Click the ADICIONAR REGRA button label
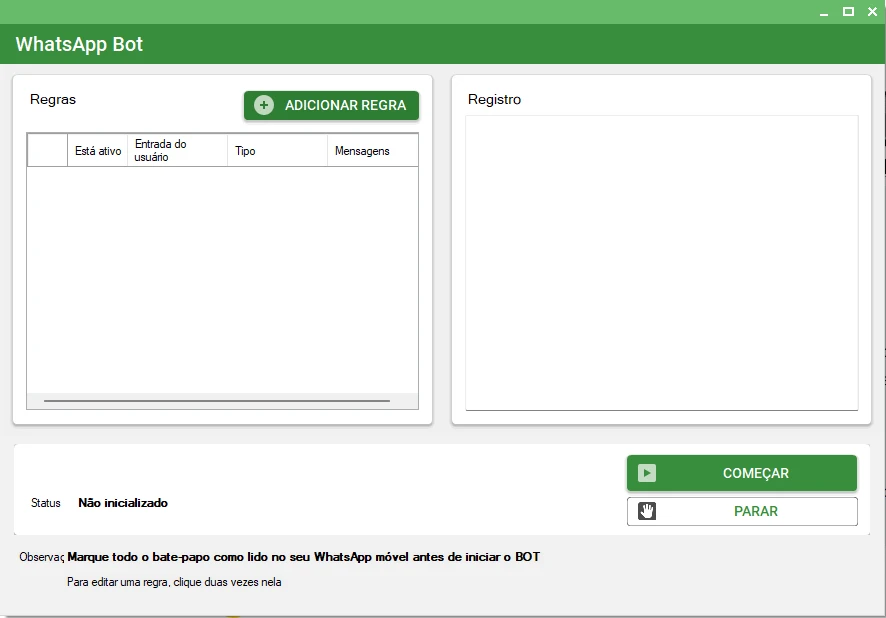The width and height of the screenshot is (886, 618). 345,105
